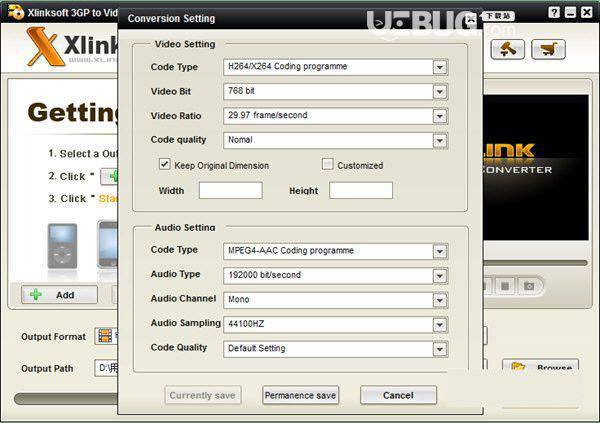
Task: Close the Conversion Setting dialog
Action: pyautogui.click(x=471, y=18)
